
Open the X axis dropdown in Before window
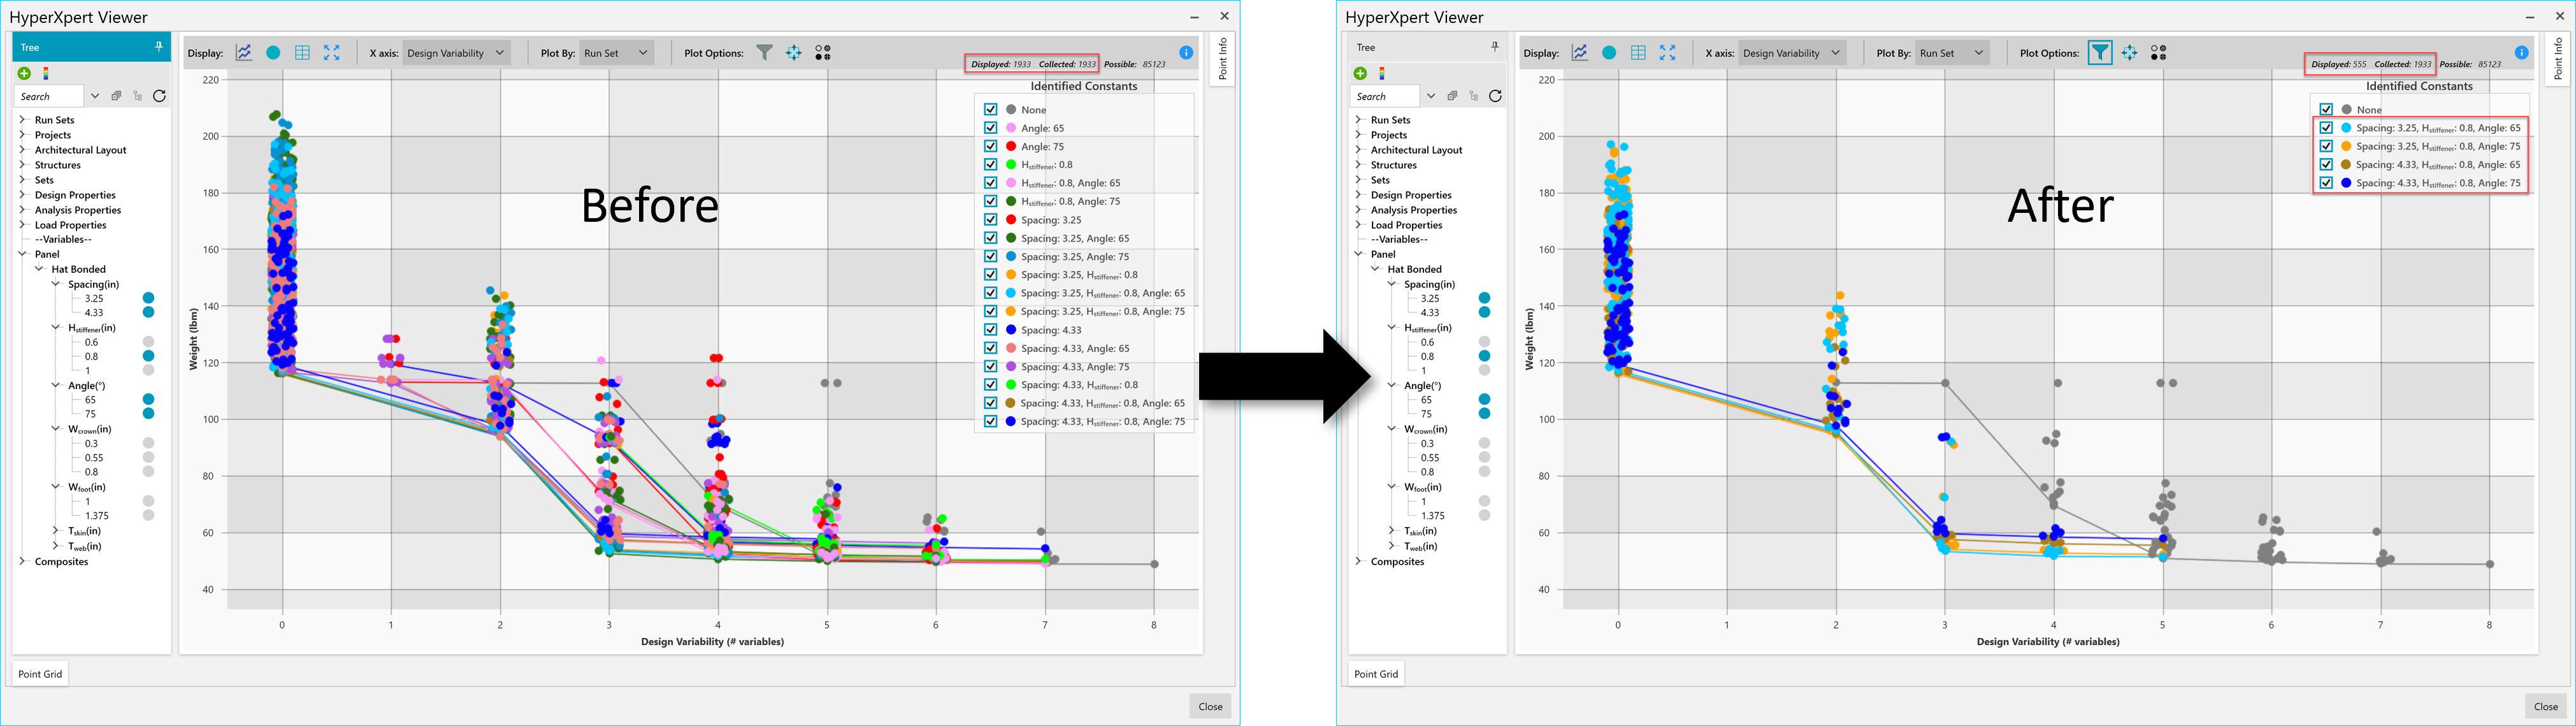458,53
